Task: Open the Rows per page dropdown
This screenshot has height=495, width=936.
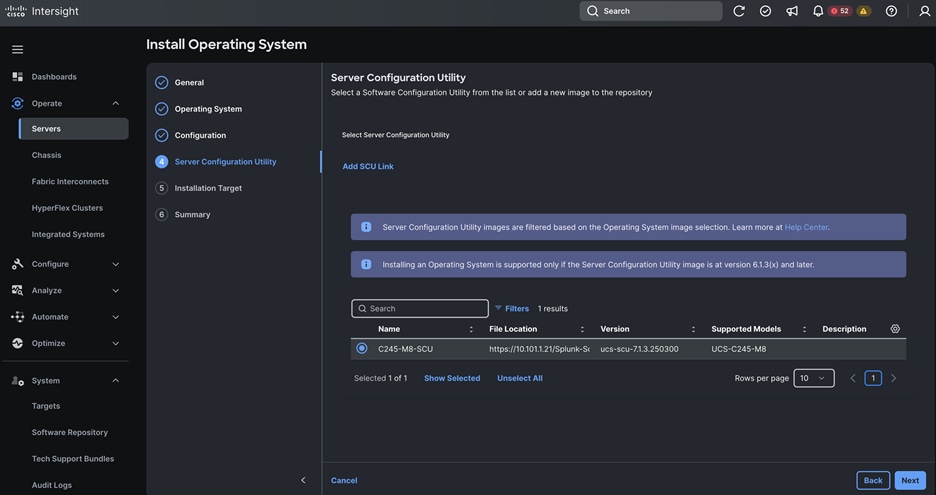Action: [814, 378]
